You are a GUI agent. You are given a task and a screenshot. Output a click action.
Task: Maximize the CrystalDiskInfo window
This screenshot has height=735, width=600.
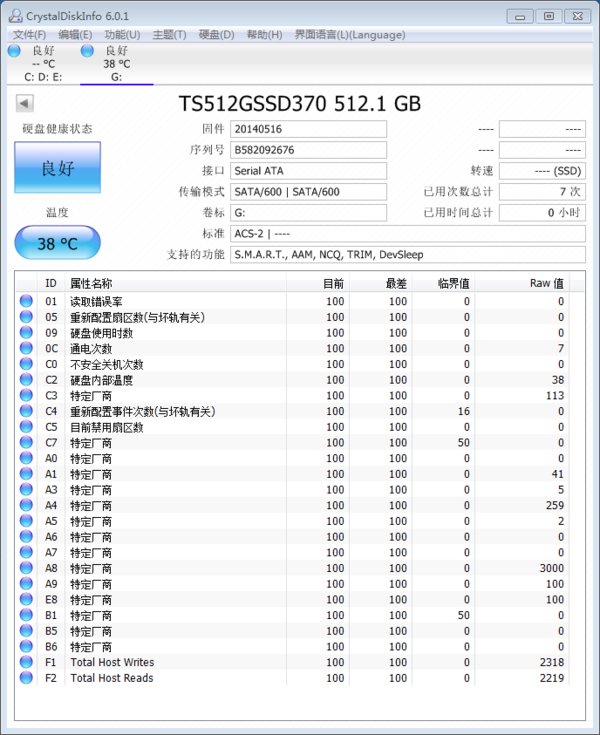pyautogui.click(x=548, y=16)
